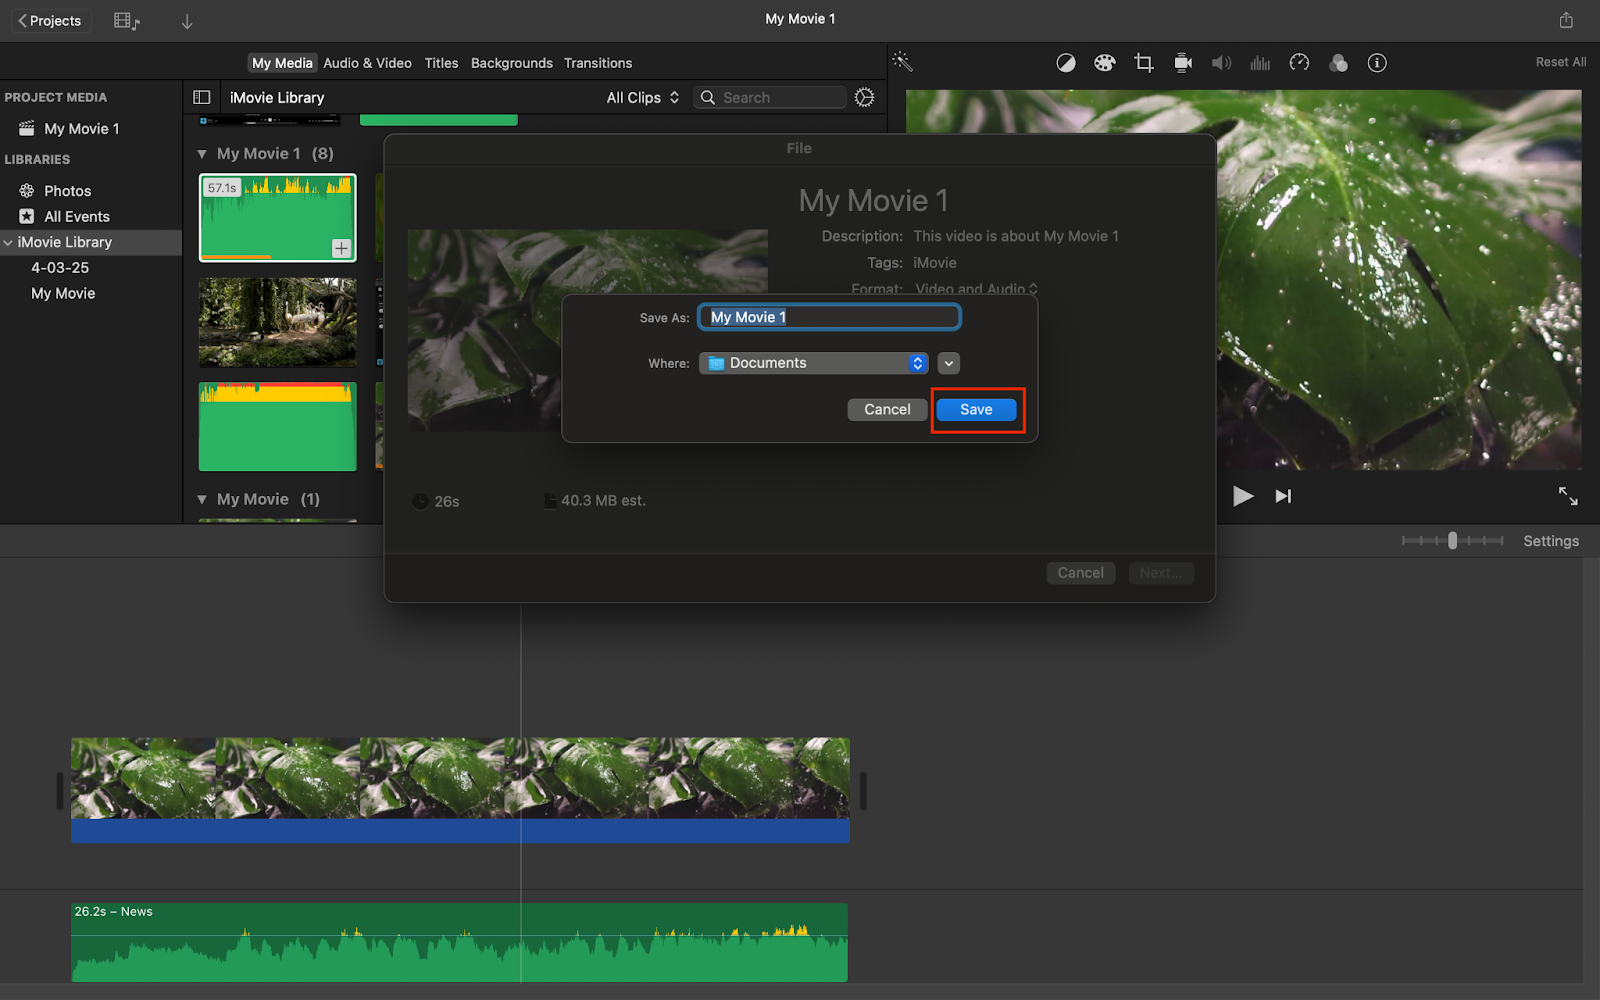Open the speed adjustment speedometer icon
The height and width of the screenshot is (1000, 1600).
(x=1299, y=63)
